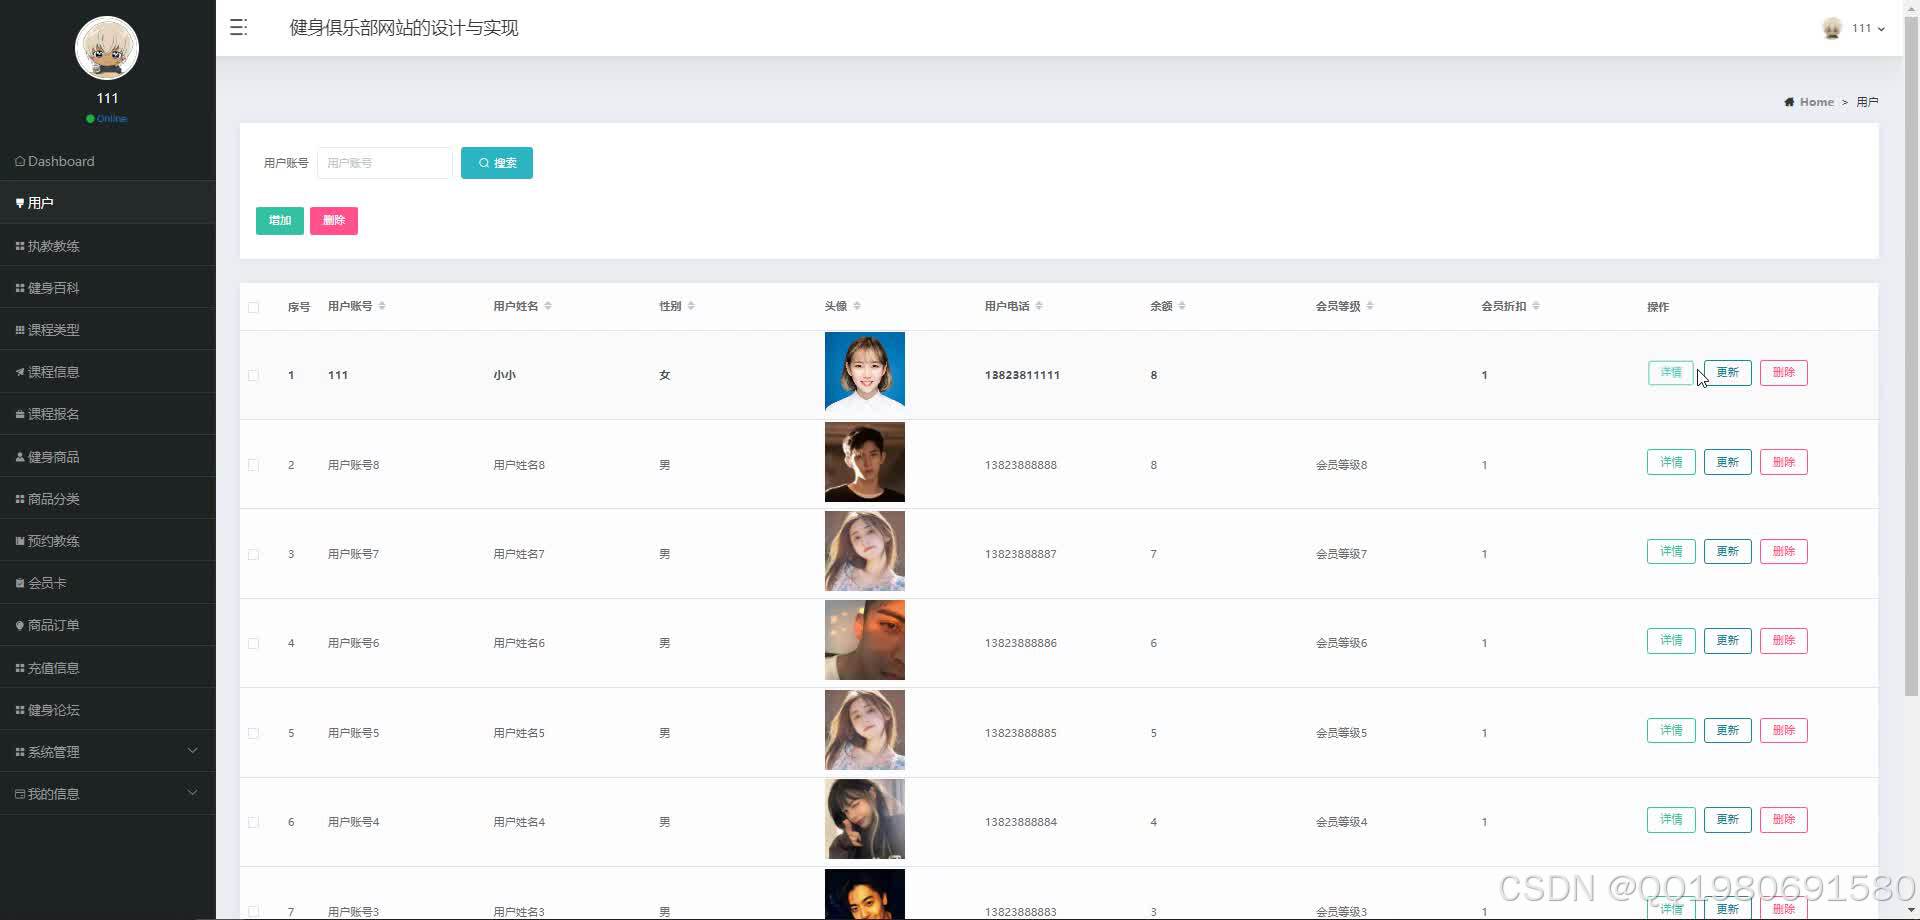
Task: Sort by 用户姓名 column sort icon
Action: coord(548,306)
